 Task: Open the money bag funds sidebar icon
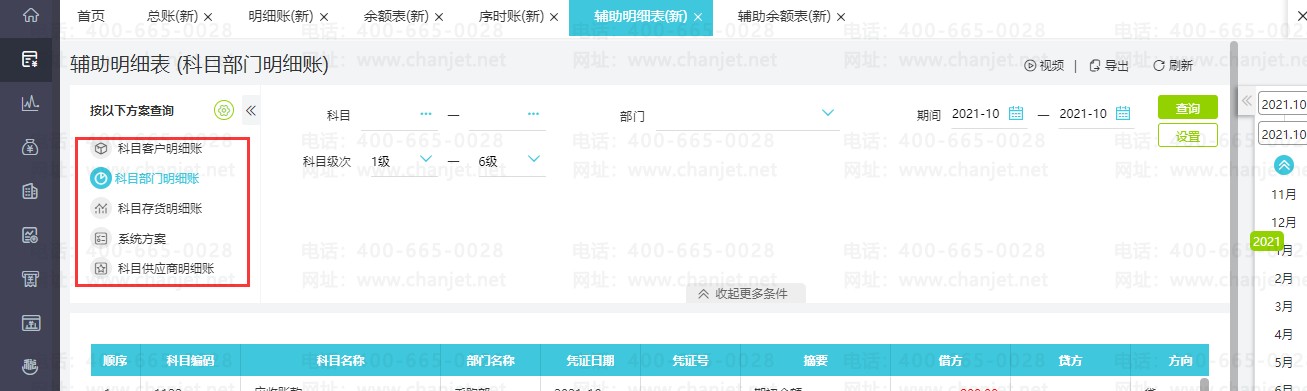30,147
